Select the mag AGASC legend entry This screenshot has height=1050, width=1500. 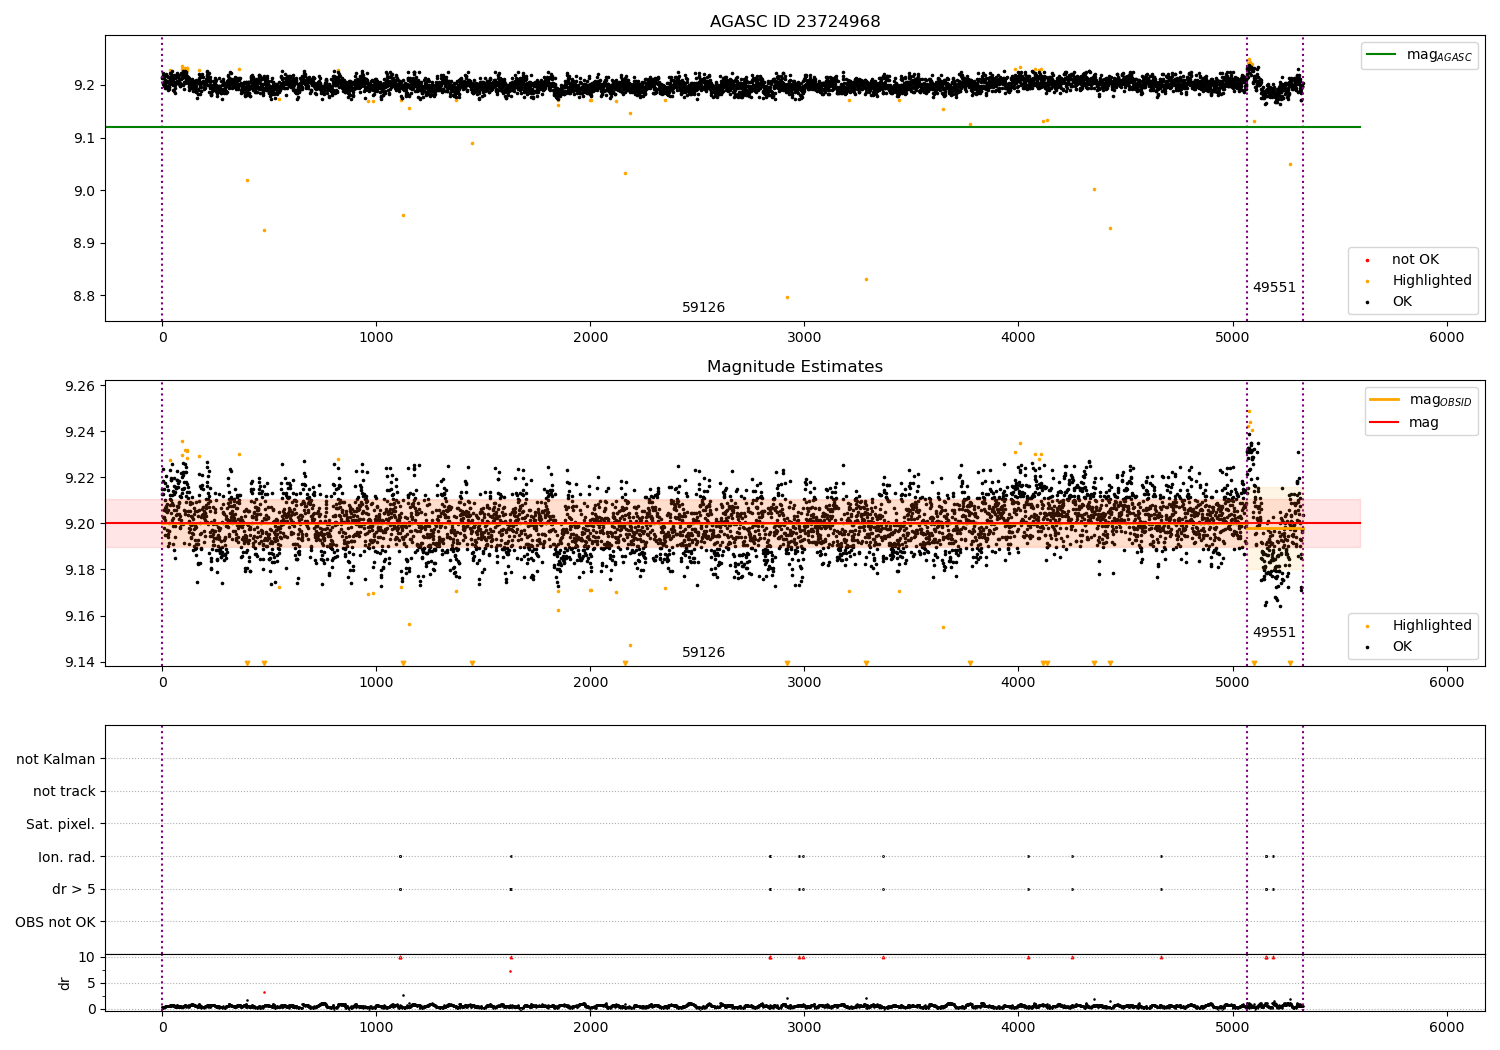(x=1420, y=55)
